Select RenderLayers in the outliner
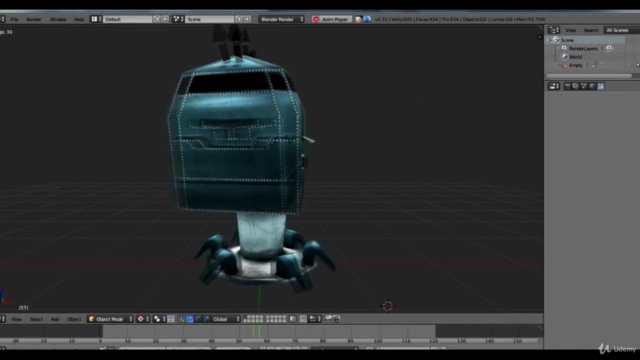This screenshot has height=360, width=640. [x=583, y=49]
